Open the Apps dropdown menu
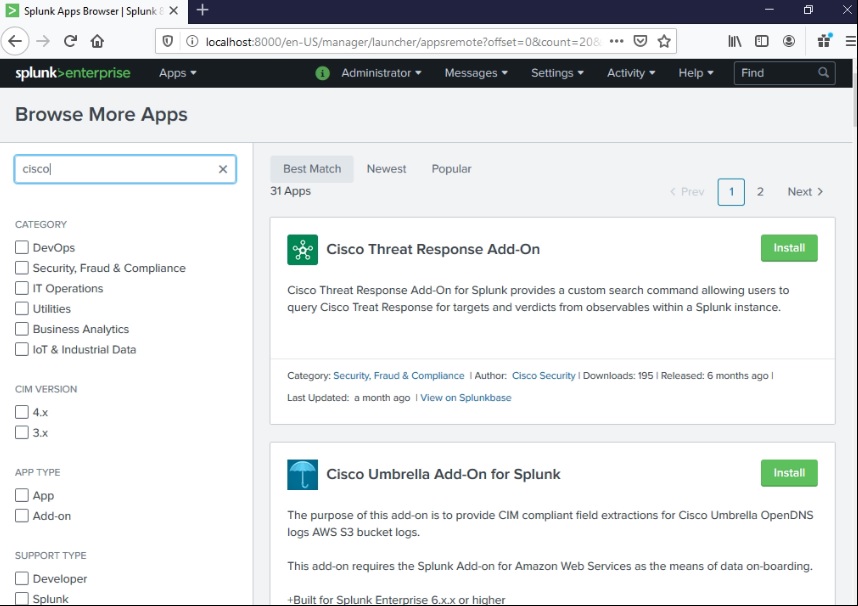Screen dimensions: 858x606 pyautogui.click(x=177, y=73)
